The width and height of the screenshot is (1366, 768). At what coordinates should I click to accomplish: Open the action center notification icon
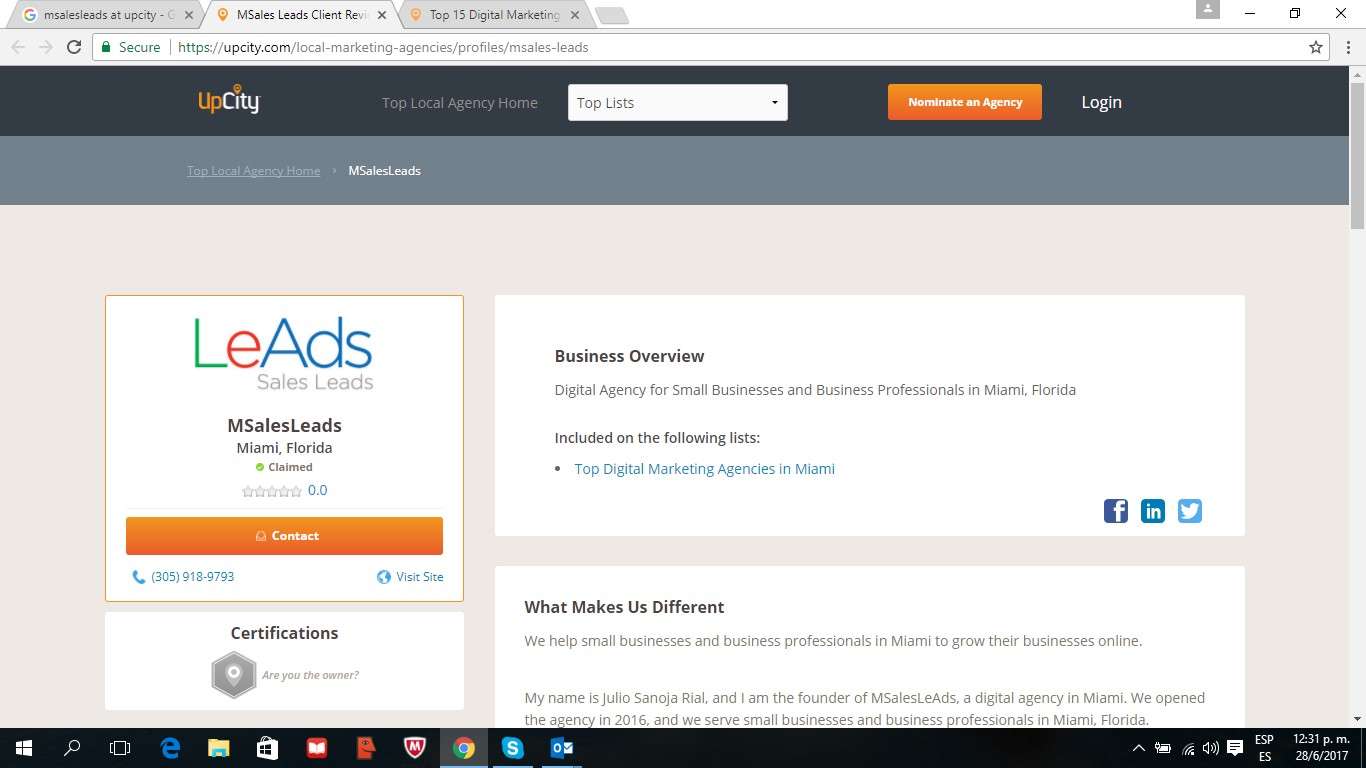tap(1235, 748)
